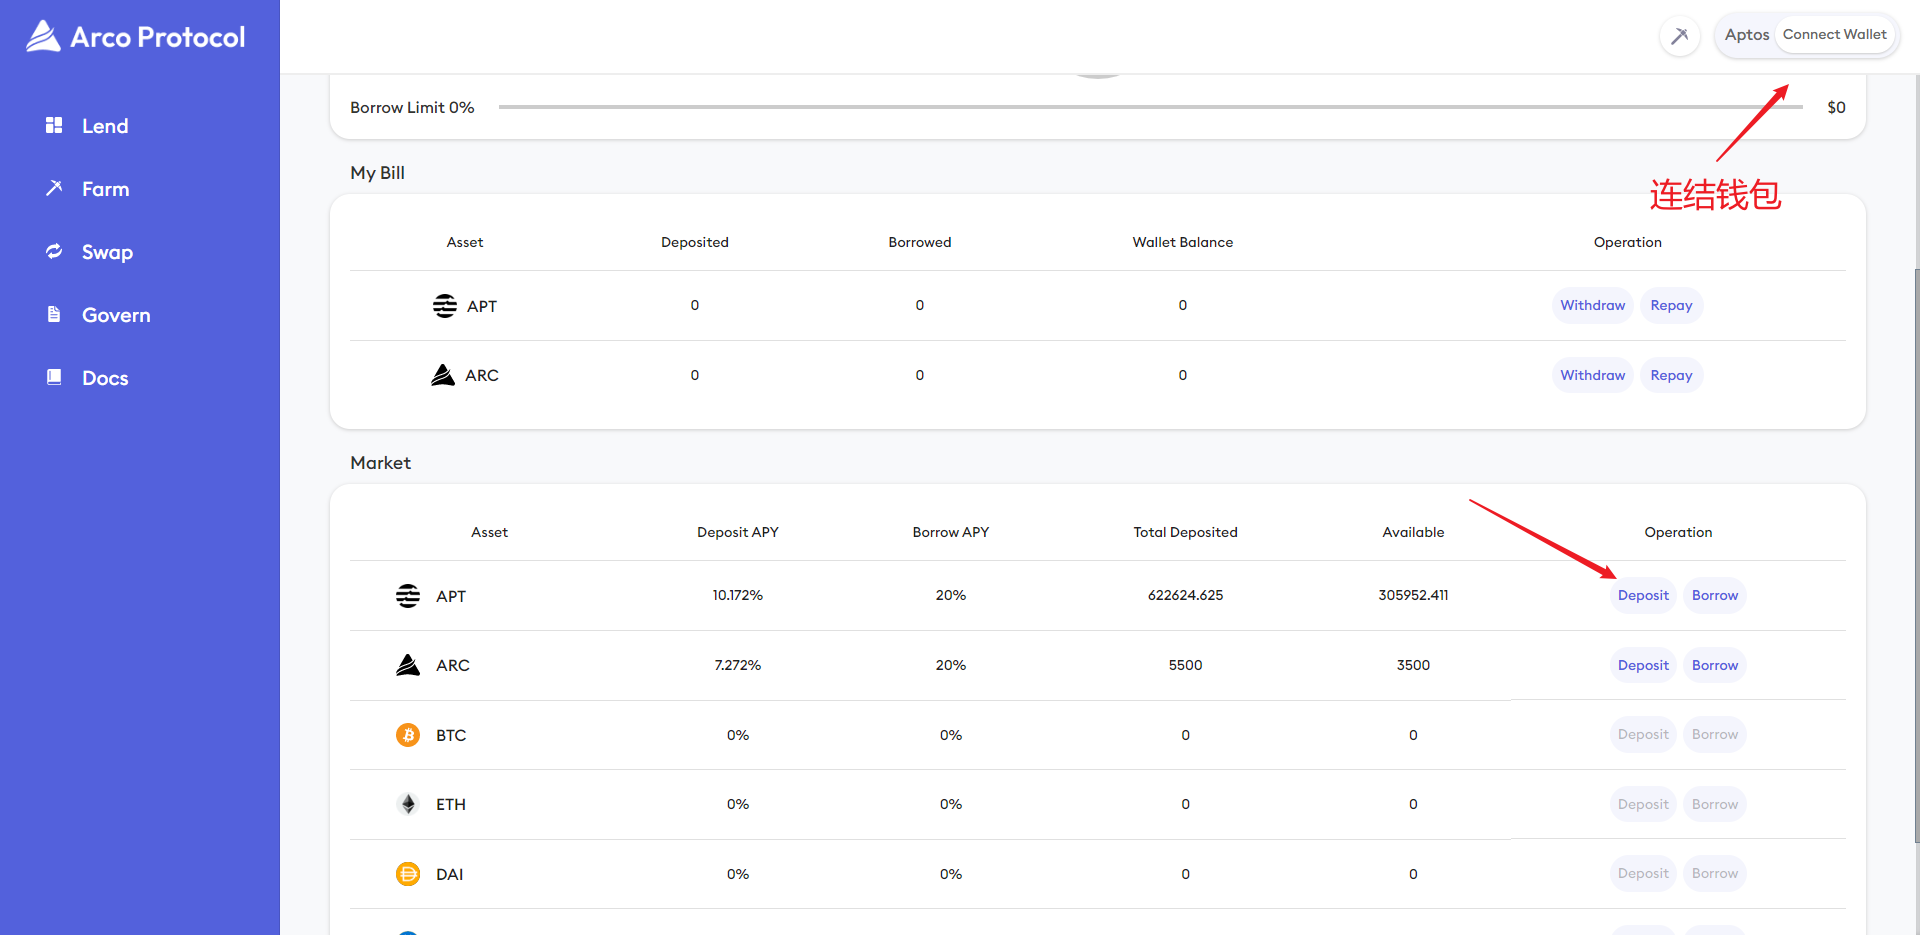
Task: Click disabled Deposit button for ETH
Action: 1643,804
